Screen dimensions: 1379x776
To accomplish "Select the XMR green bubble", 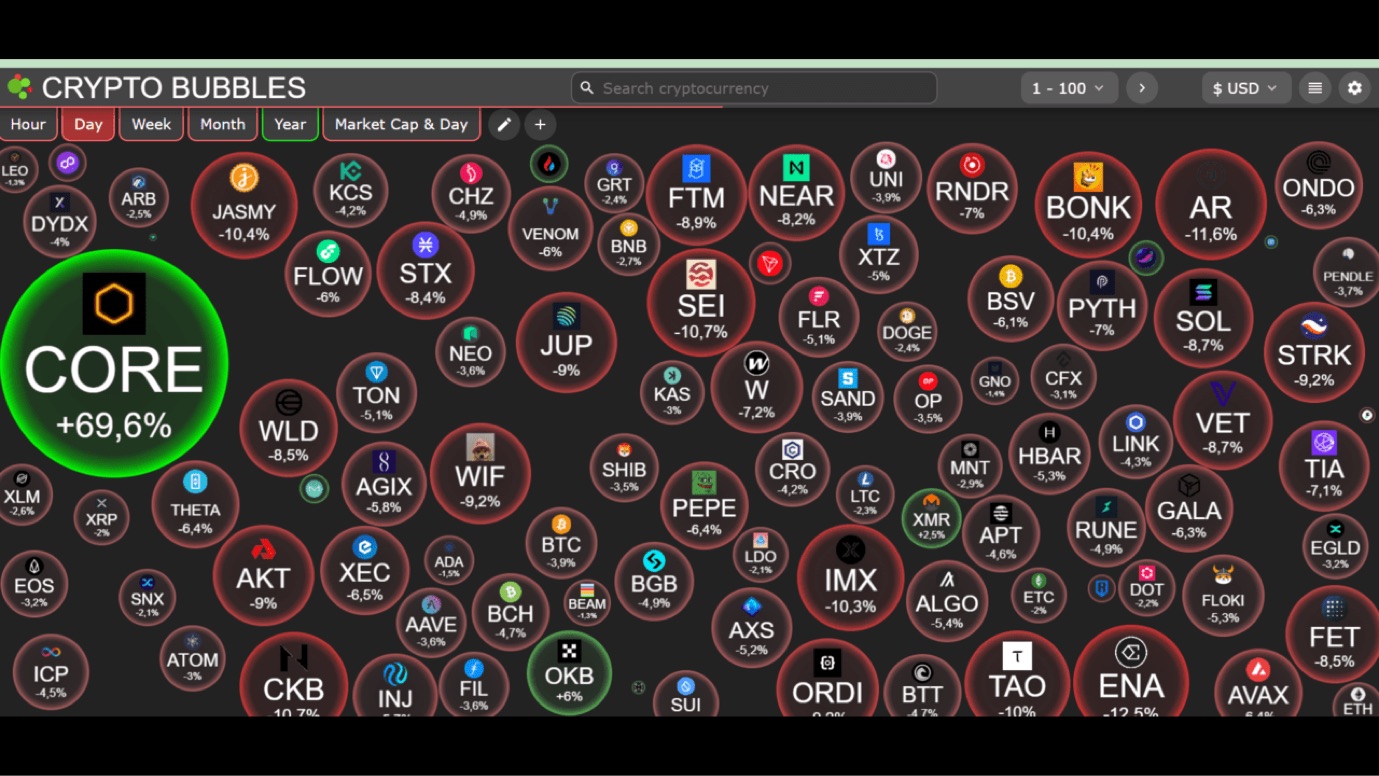I will [x=931, y=518].
